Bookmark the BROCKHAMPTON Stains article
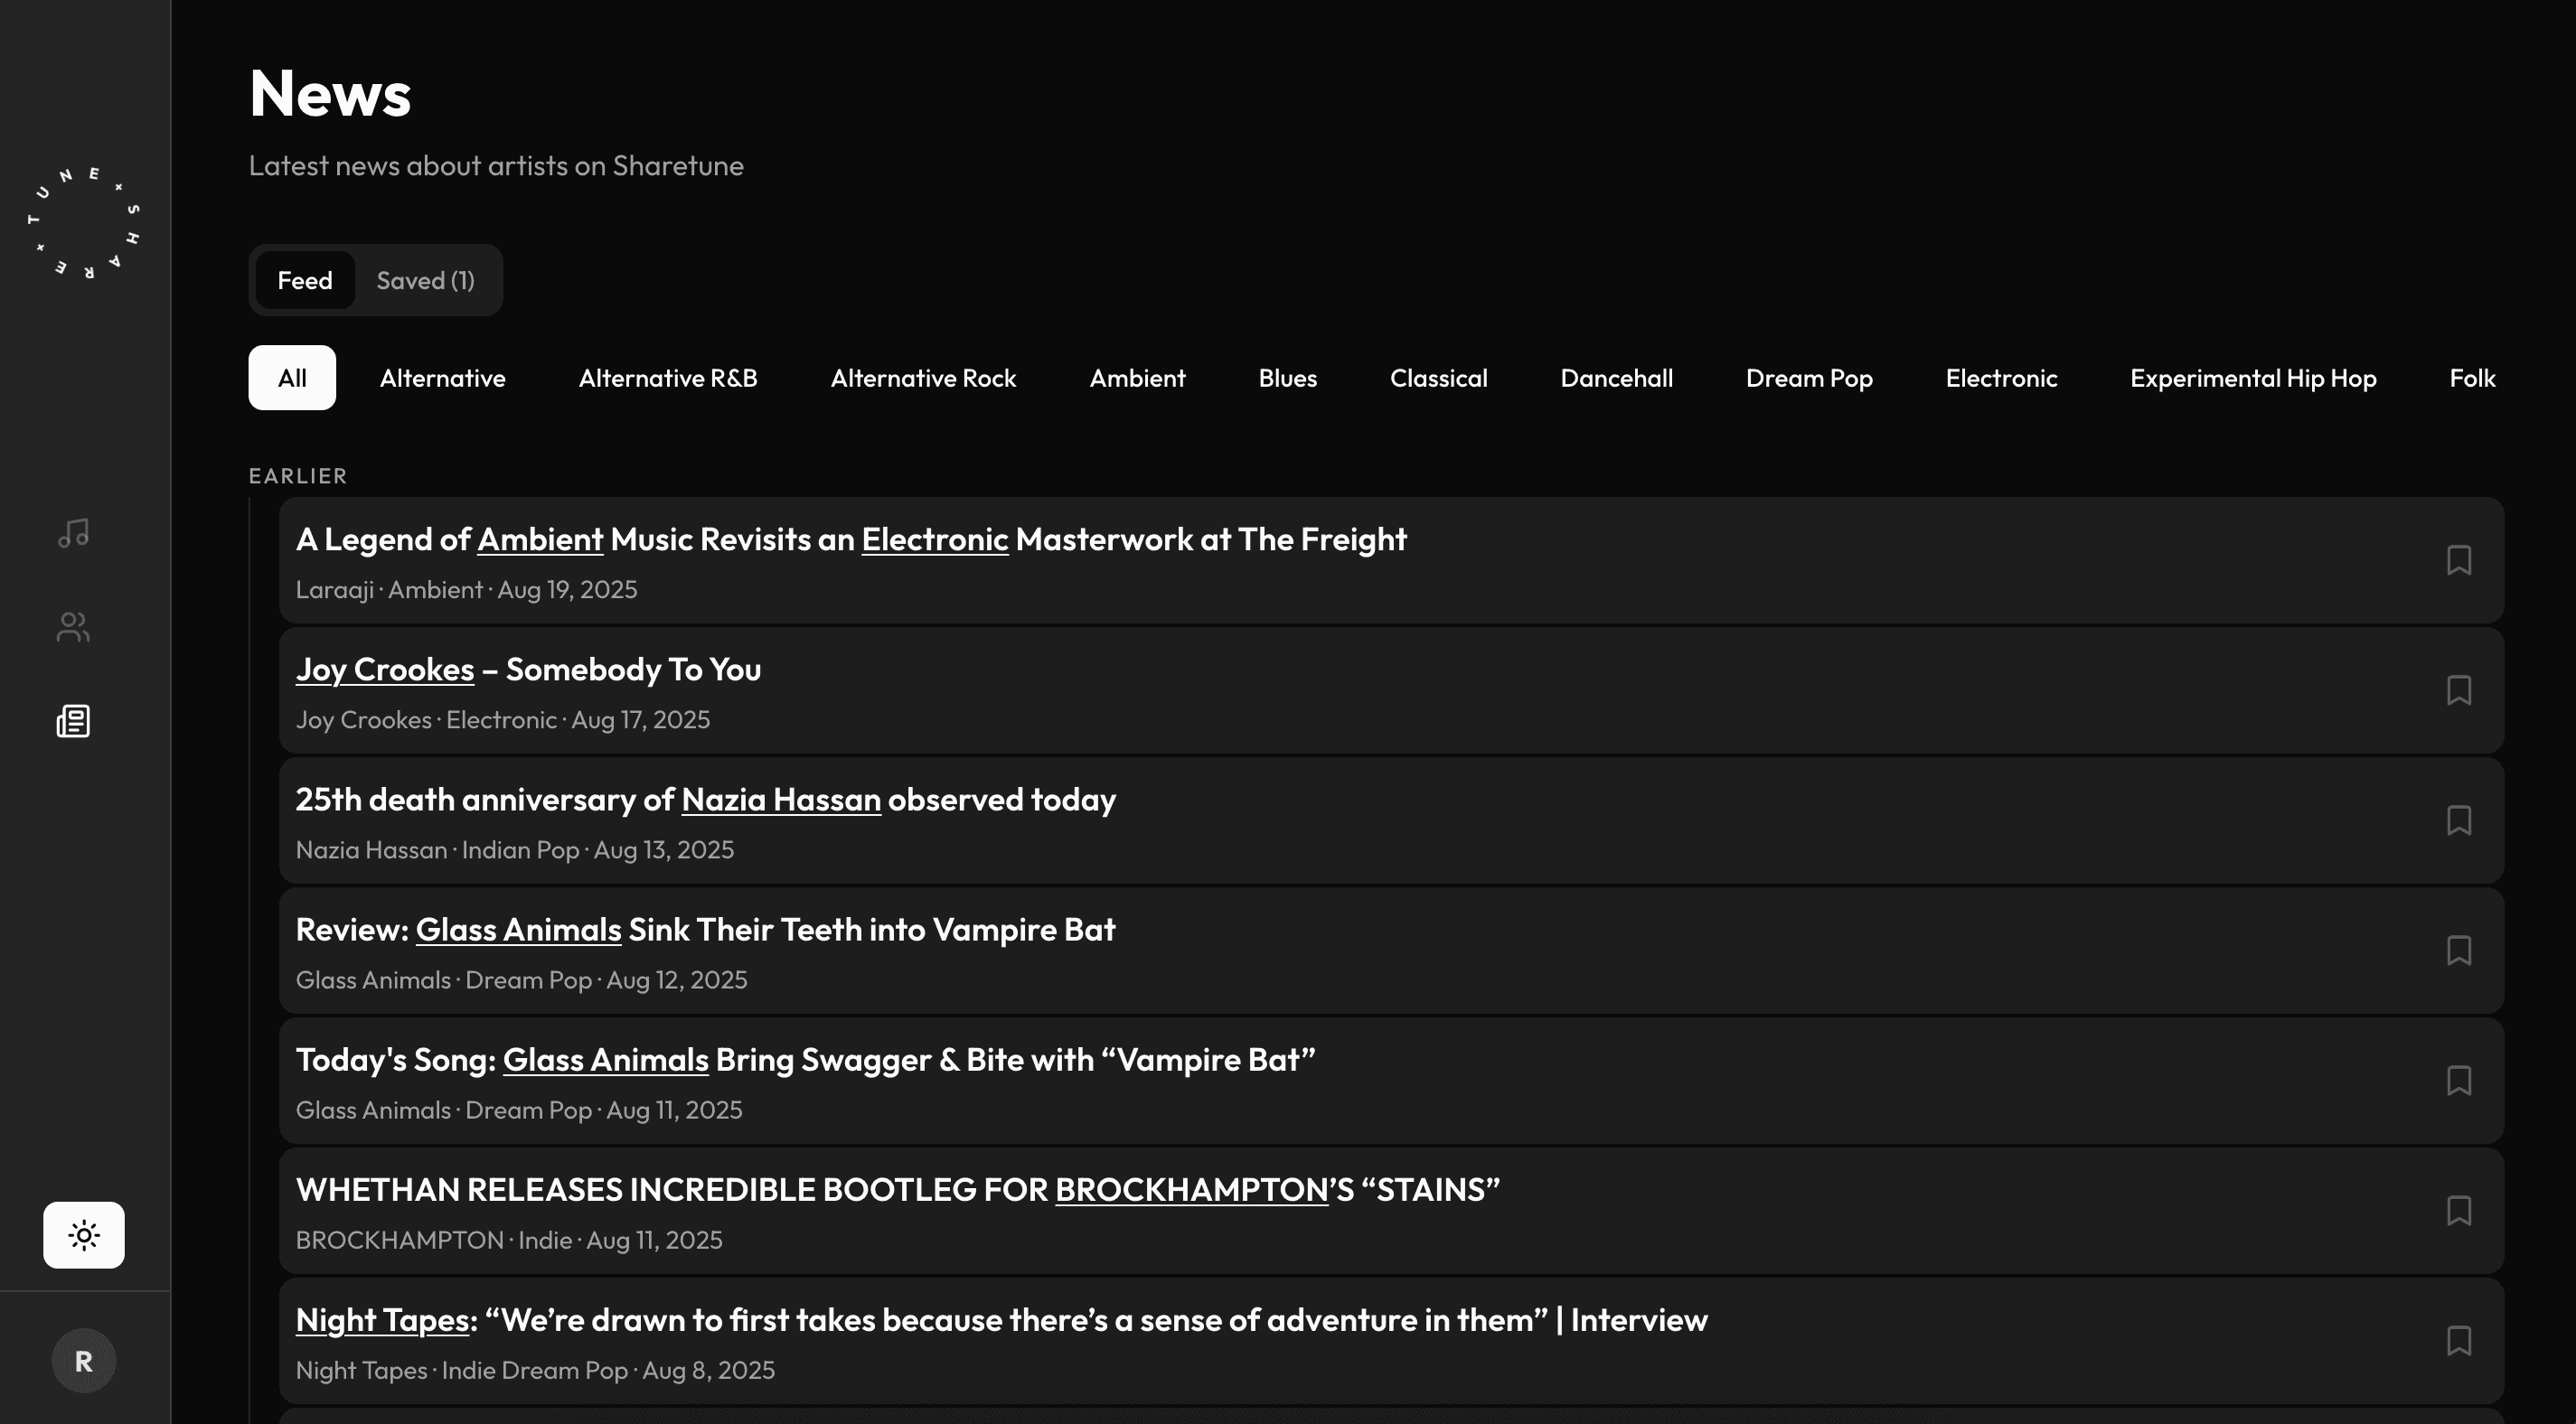This screenshot has height=1424, width=2576. (x=2459, y=1210)
